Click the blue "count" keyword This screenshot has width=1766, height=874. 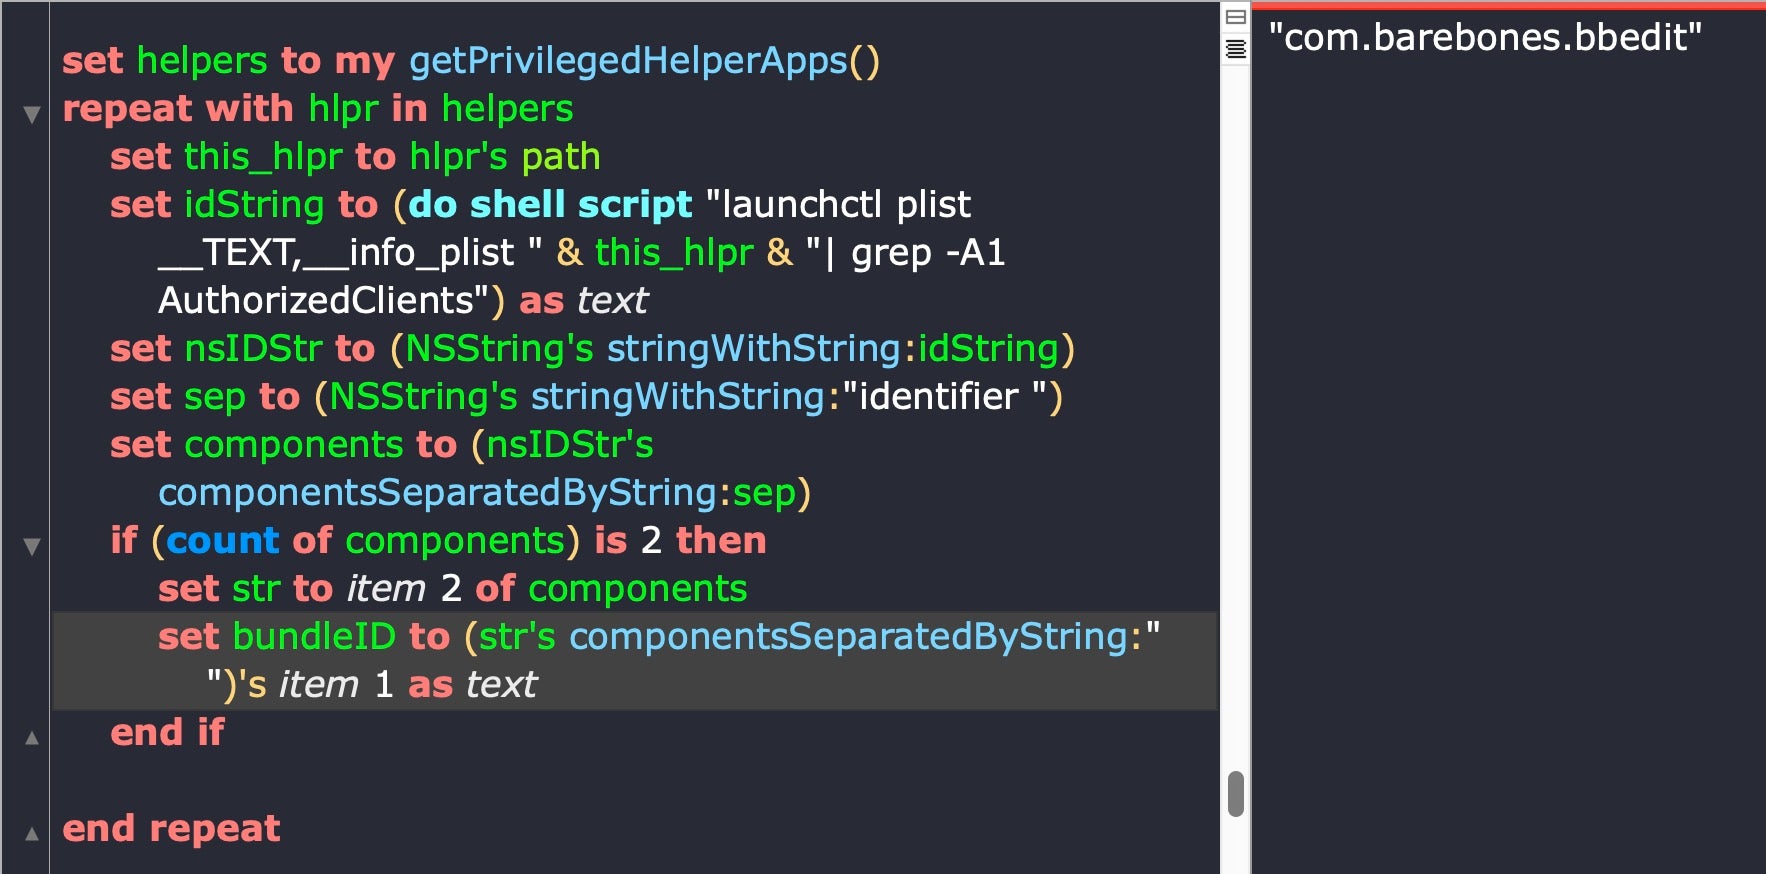pos(222,541)
